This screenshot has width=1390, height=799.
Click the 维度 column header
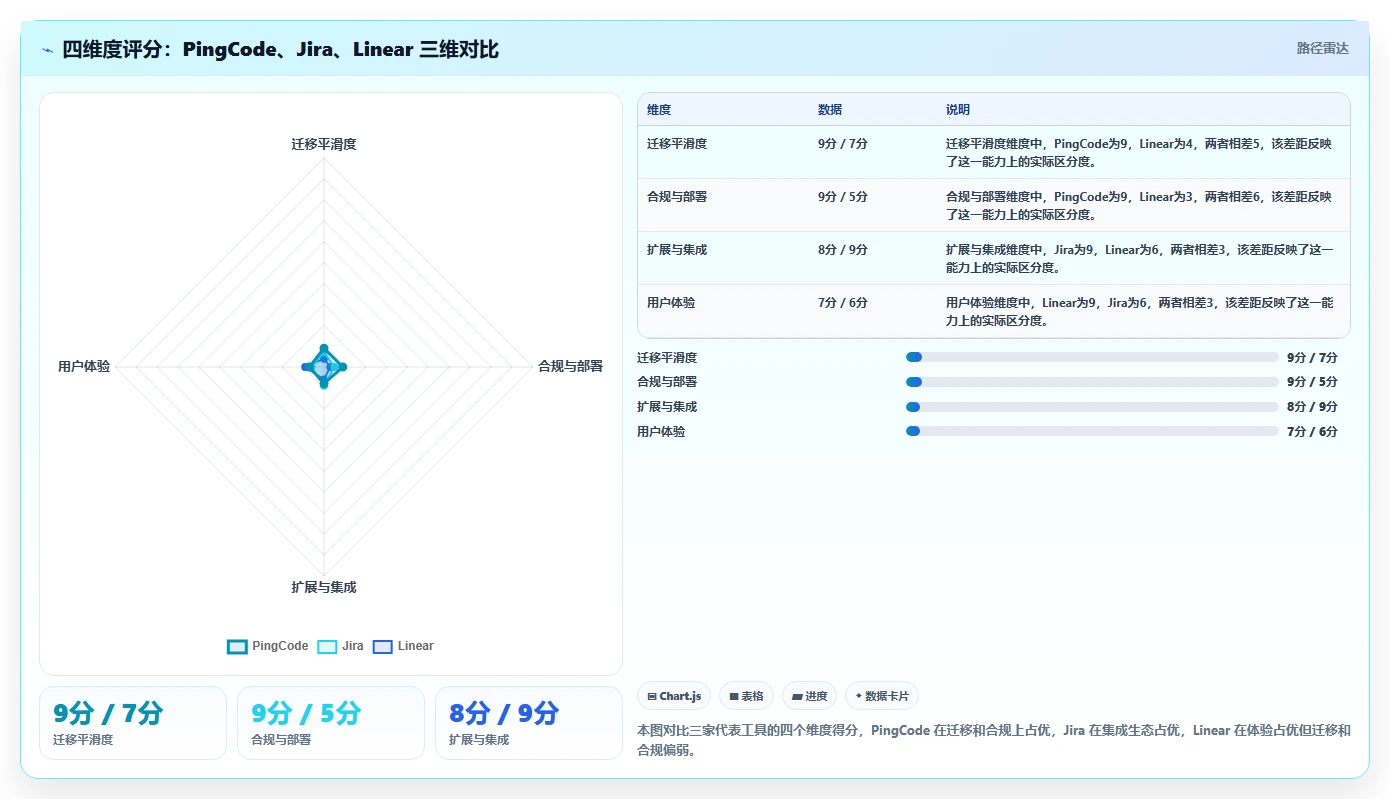click(659, 110)
